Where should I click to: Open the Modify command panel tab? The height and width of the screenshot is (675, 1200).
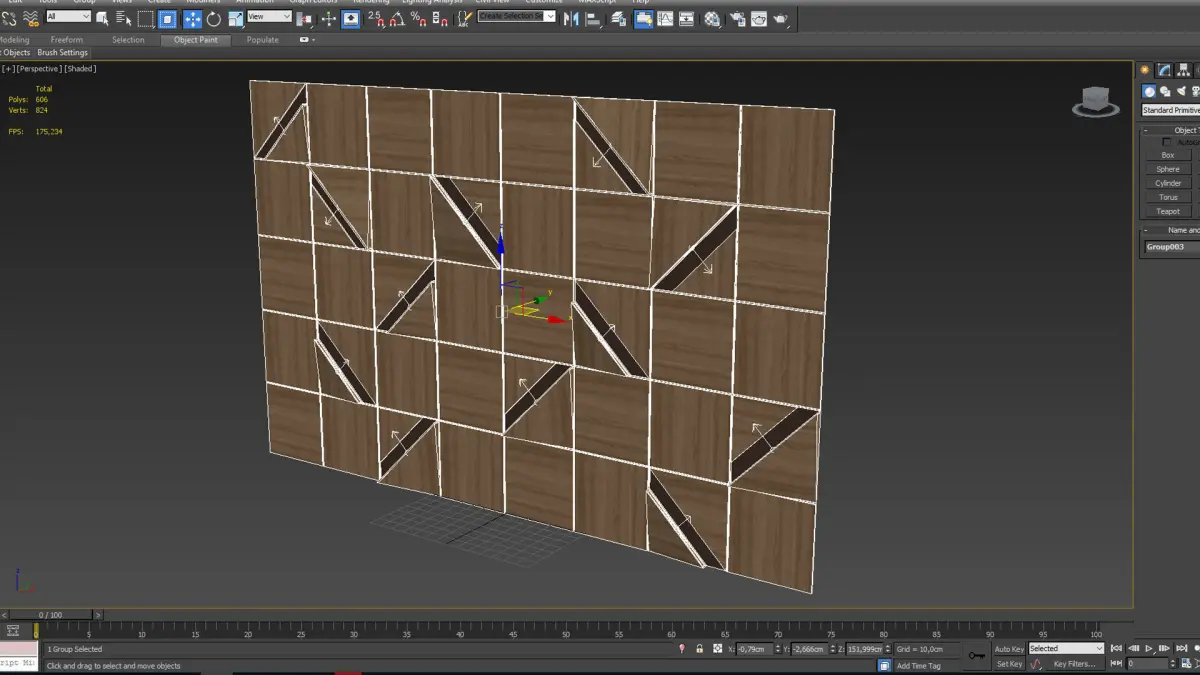[x=1165, y=70]
